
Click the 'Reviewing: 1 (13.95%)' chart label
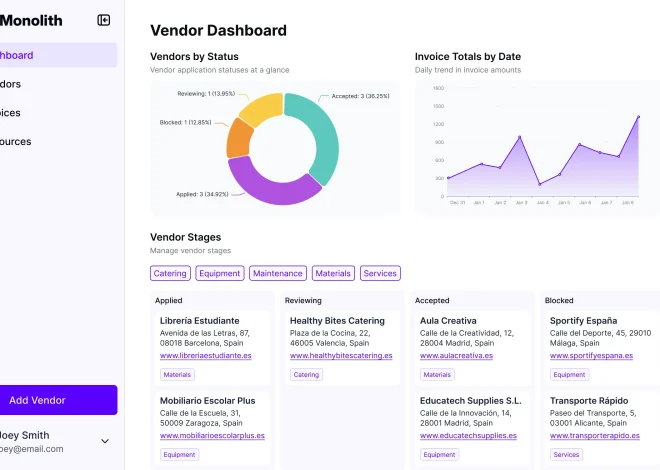[x=206, y=94]
